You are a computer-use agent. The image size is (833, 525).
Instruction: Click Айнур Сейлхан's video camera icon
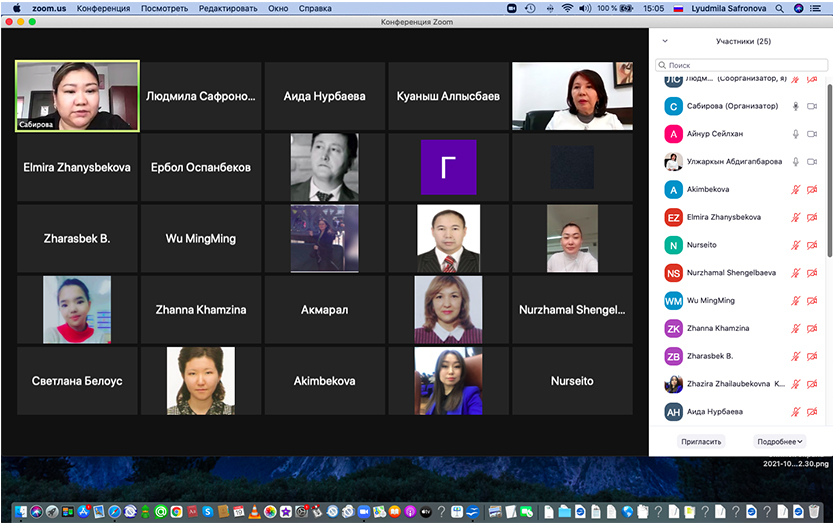coord(813,134)
